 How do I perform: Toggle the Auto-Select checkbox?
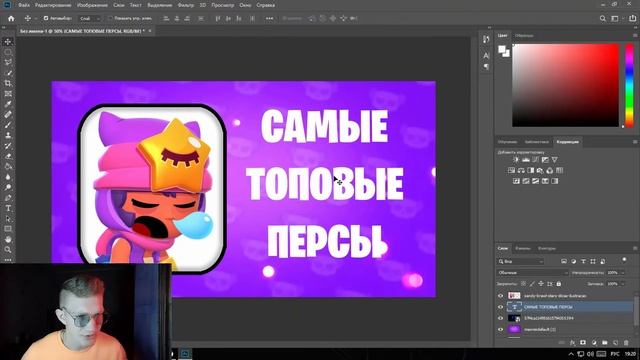tap(46, 18)
